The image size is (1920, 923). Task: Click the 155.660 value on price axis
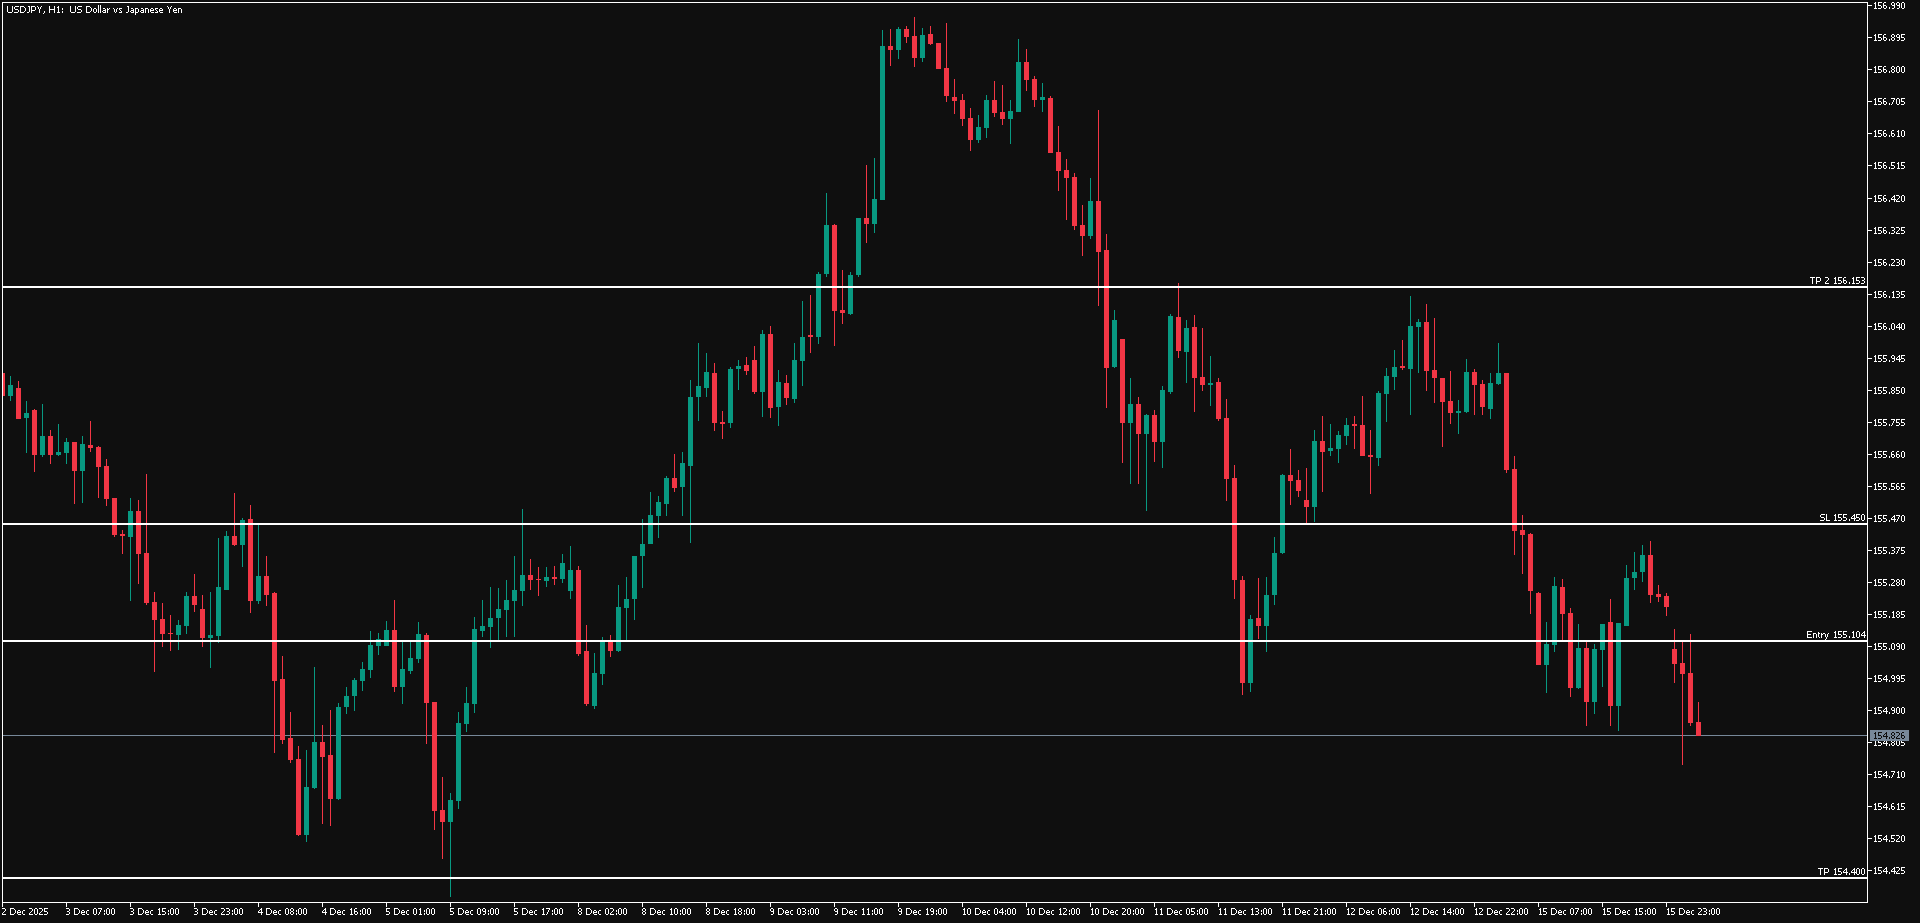point(1889,455)
